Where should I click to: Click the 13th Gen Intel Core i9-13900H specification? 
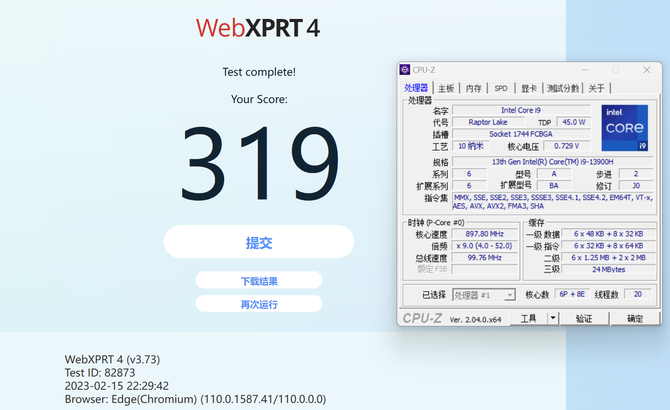[552, 162]
